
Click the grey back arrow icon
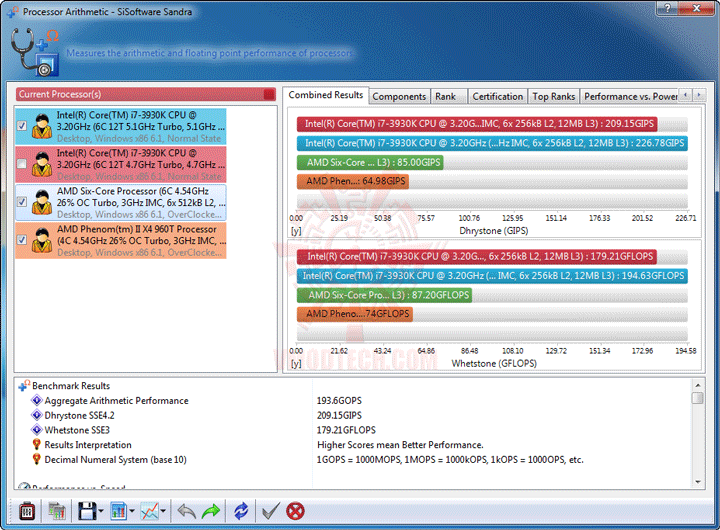coord(186,511)
